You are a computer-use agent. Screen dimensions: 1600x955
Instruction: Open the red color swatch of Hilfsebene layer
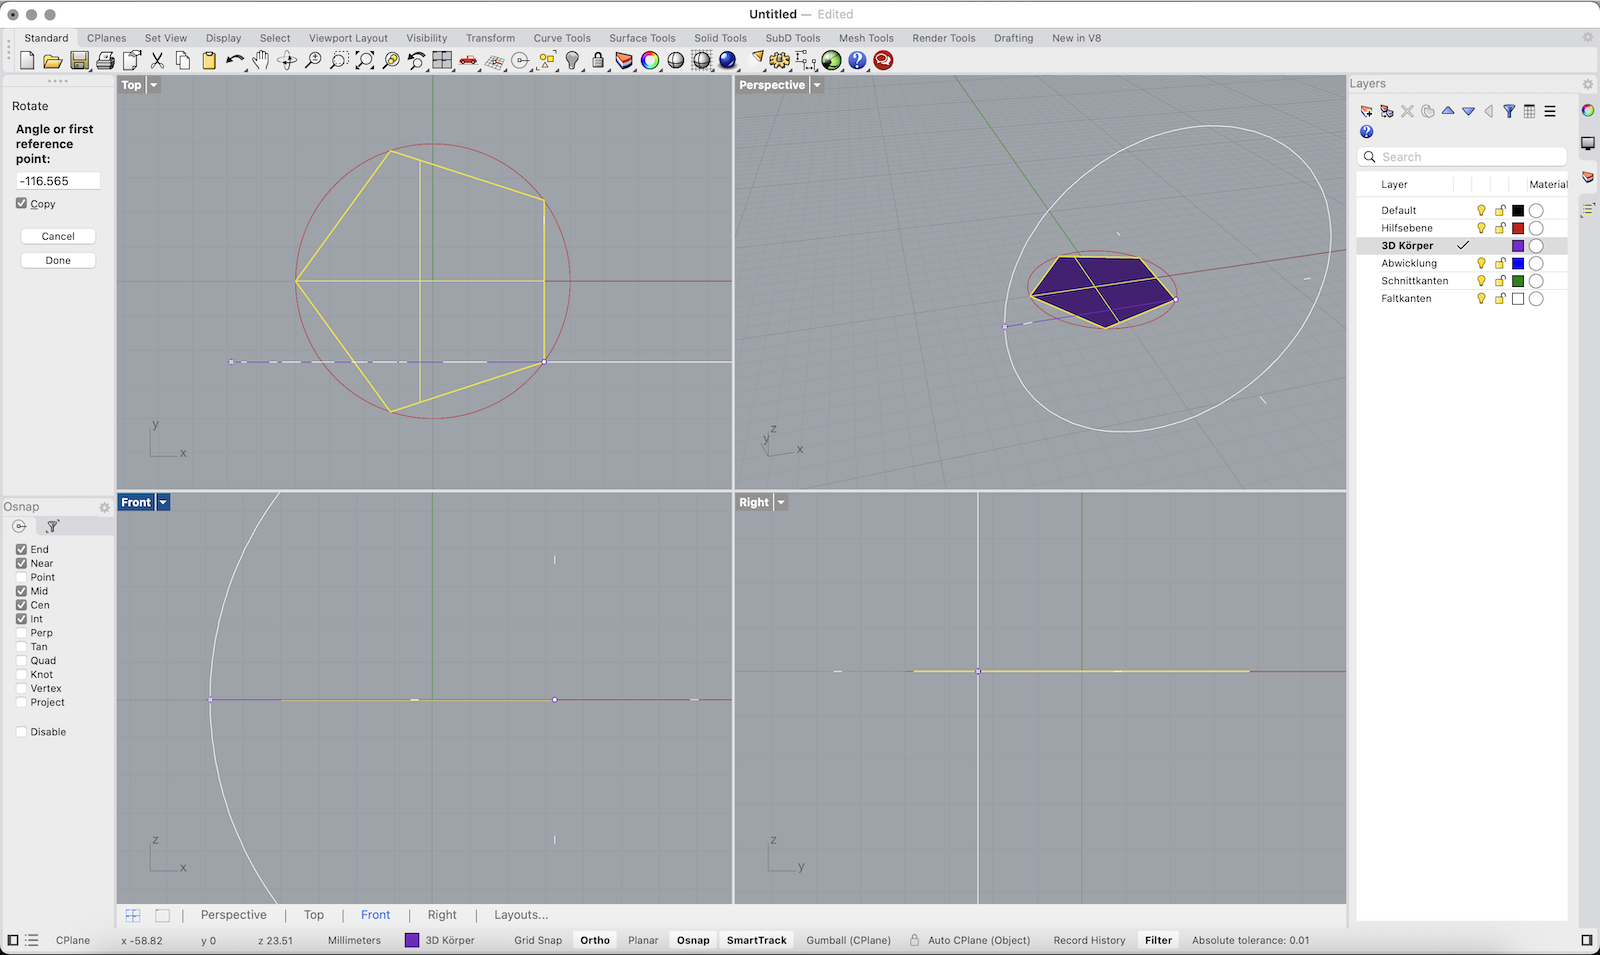pyautogui.click(x=1518, y=228)
